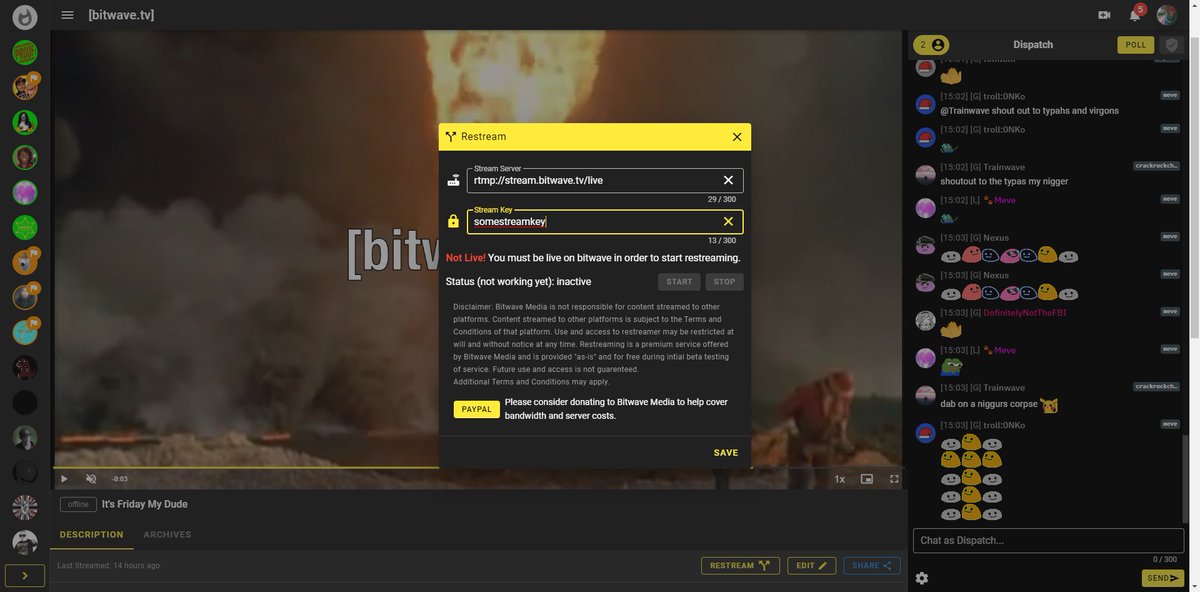Mute the video player audio
Screen dimensions: 1200x592
90,478
